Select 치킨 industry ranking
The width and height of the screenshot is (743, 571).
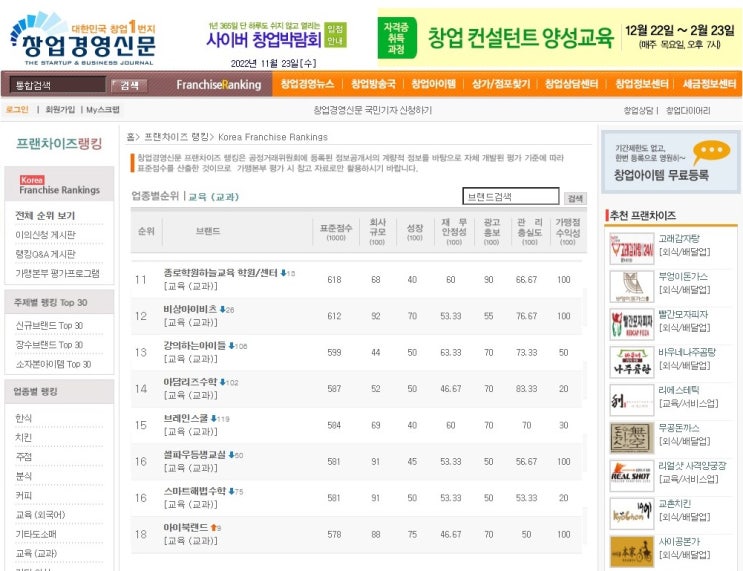(x=24, y=437)
